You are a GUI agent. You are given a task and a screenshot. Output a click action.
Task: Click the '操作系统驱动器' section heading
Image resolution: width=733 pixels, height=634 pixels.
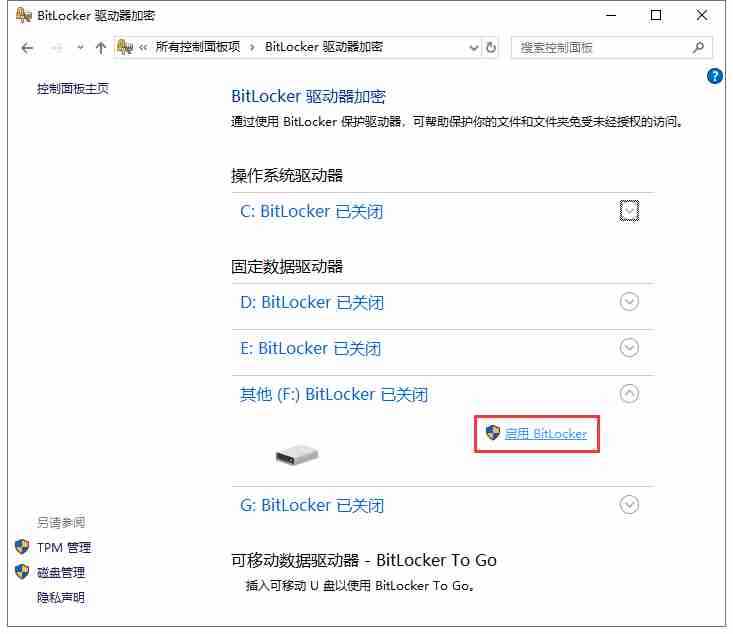(287, 176)
